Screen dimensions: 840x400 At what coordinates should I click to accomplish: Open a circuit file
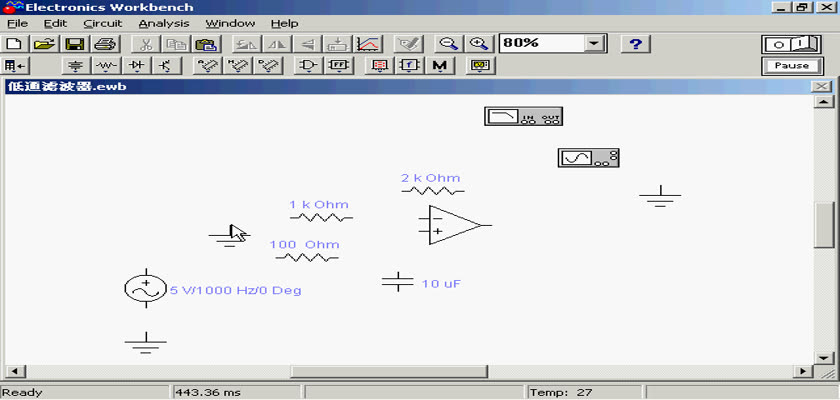[46, 44]
